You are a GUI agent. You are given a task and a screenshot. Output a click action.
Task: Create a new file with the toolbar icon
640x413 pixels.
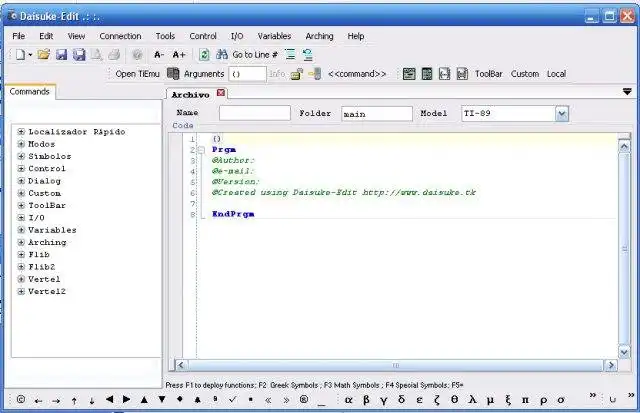pos(20,54)
